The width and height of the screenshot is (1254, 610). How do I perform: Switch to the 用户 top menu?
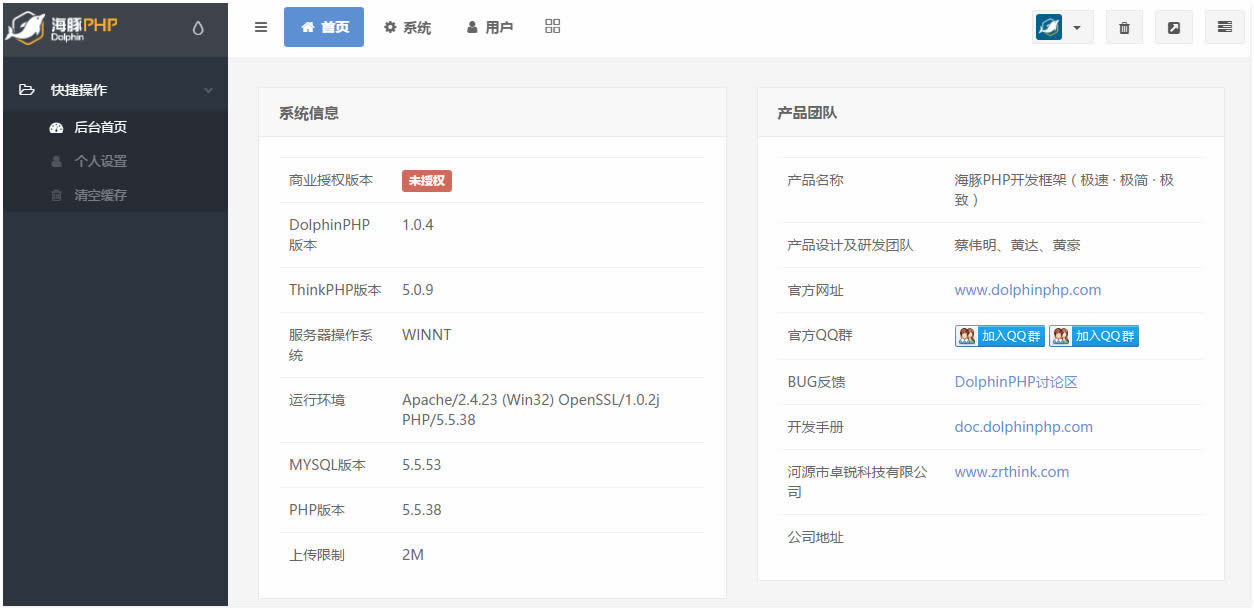pyautogui.click(x=490, y=28)
